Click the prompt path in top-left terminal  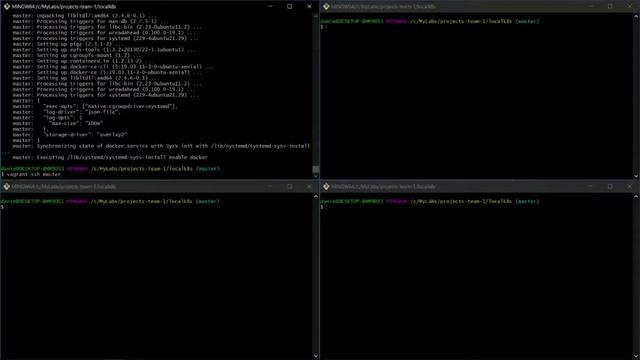[141, 169]
